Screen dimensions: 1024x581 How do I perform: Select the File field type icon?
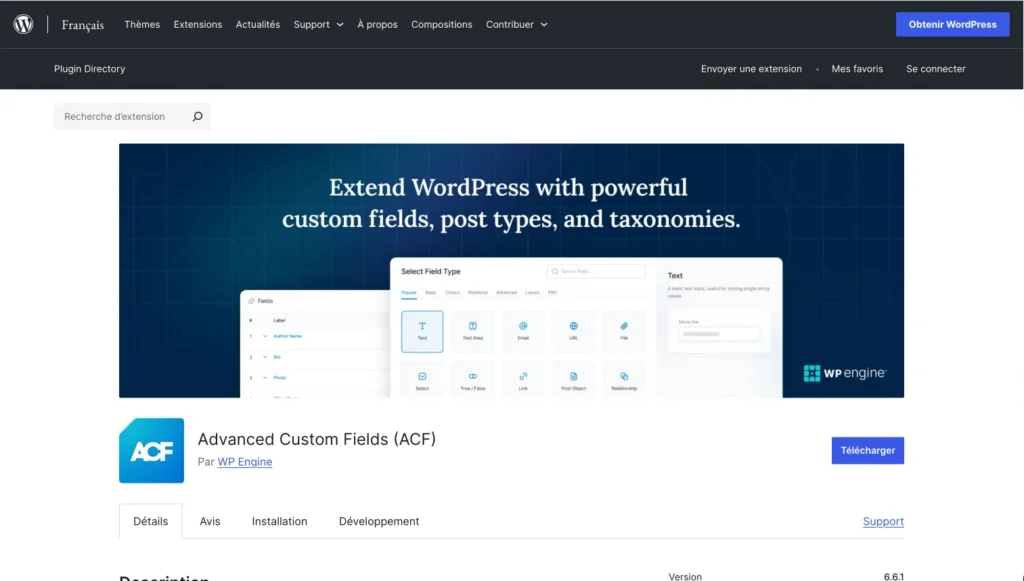click(x=624, y=330)
